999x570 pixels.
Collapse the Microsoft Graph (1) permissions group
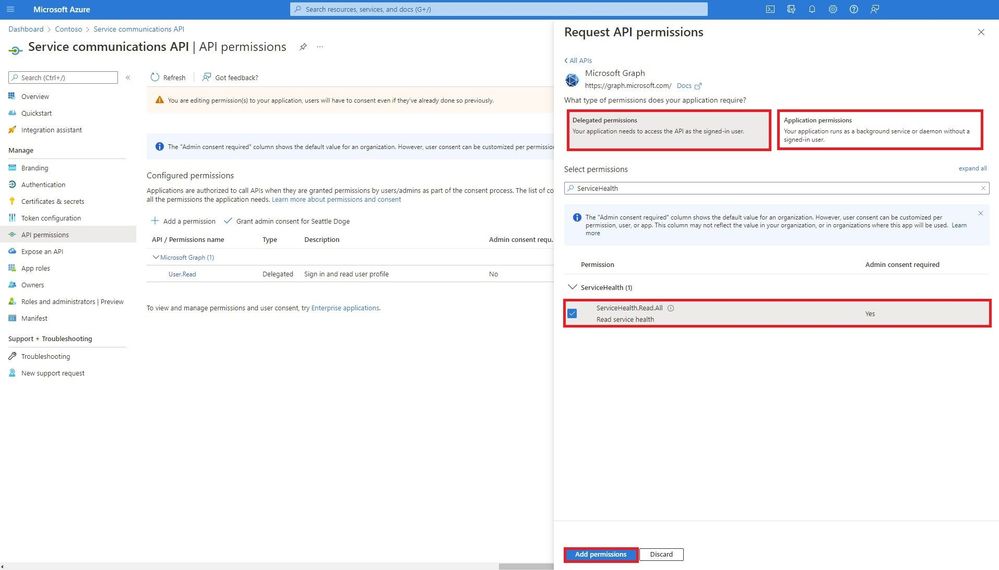(x=155, y=257)
